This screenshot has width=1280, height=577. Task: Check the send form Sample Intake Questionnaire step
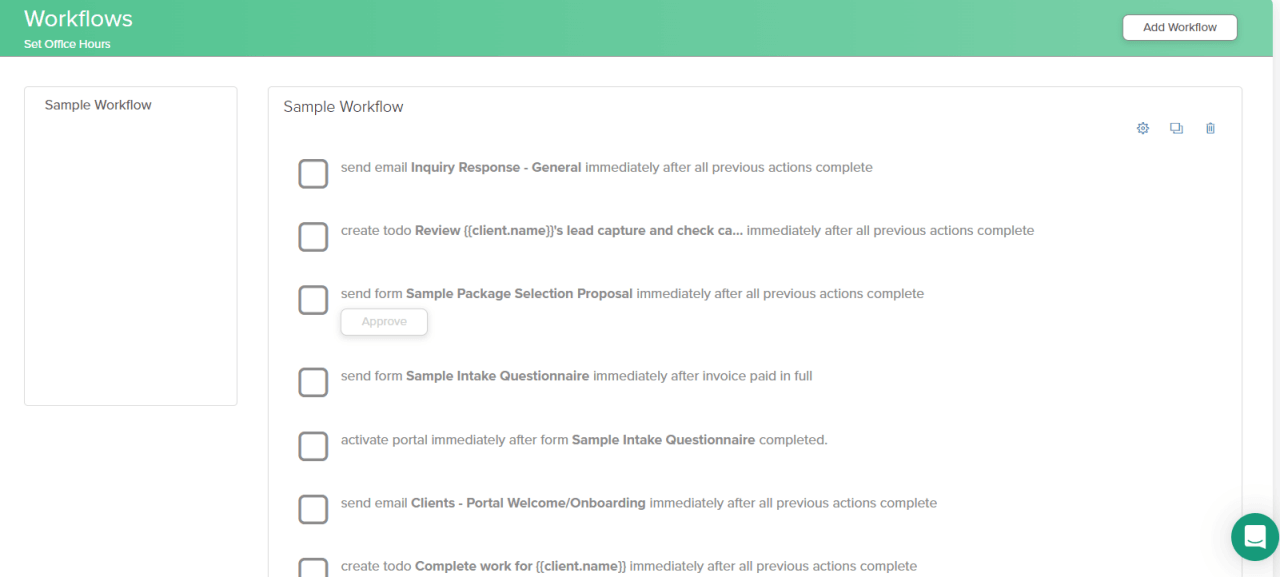point(313,382)
